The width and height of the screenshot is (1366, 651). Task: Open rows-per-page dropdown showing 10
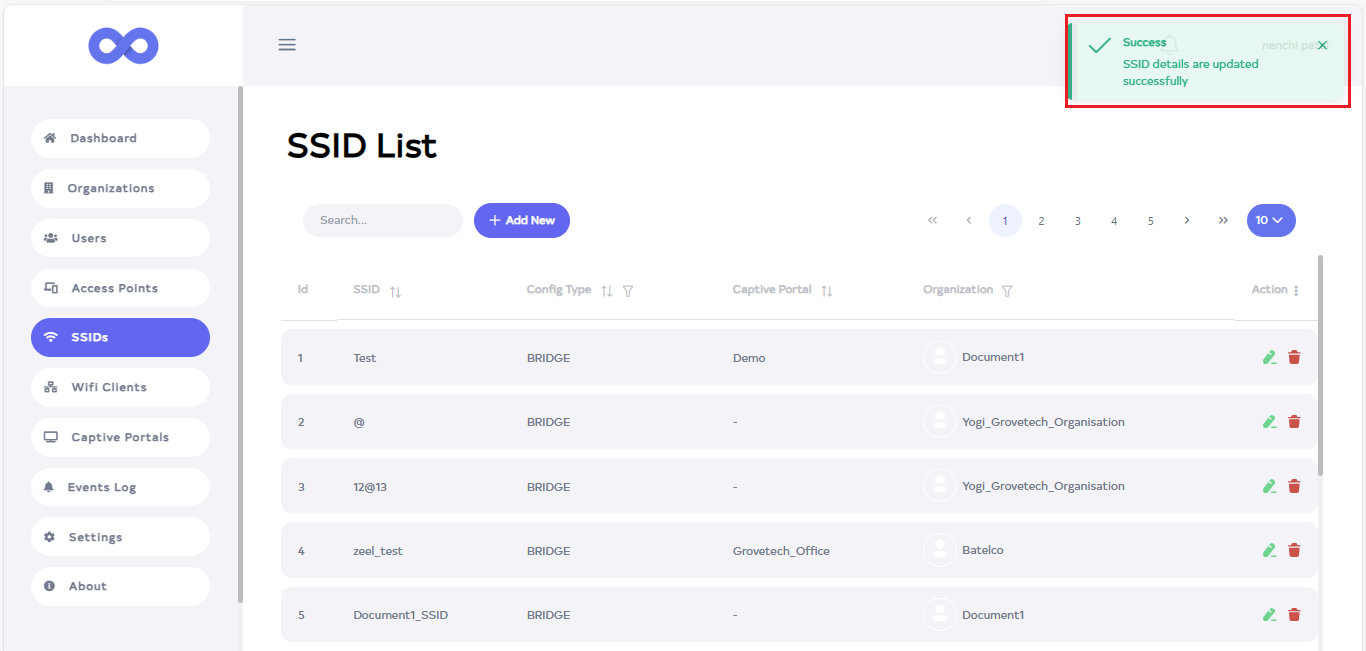(1270, 220)
